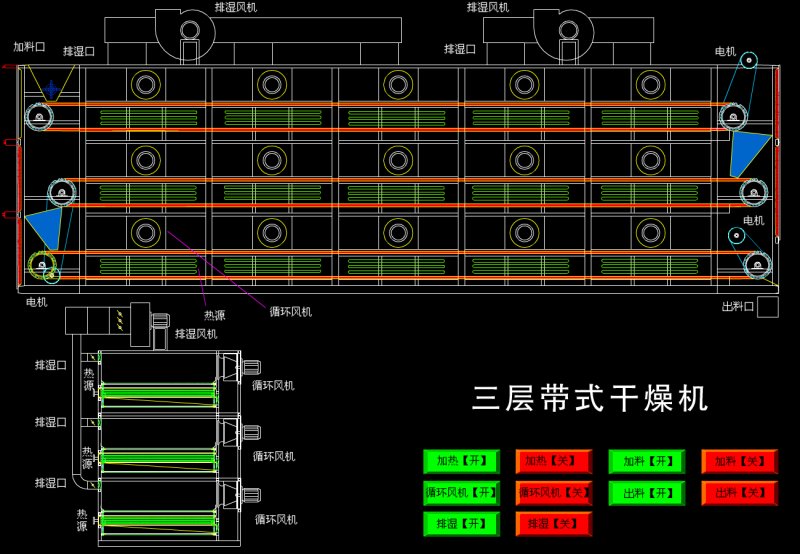Image resolution: width=800 pixels, height=554 pixels.
Task: Start circulation fan via 循环风机【开】
Action: coord(461,492)
